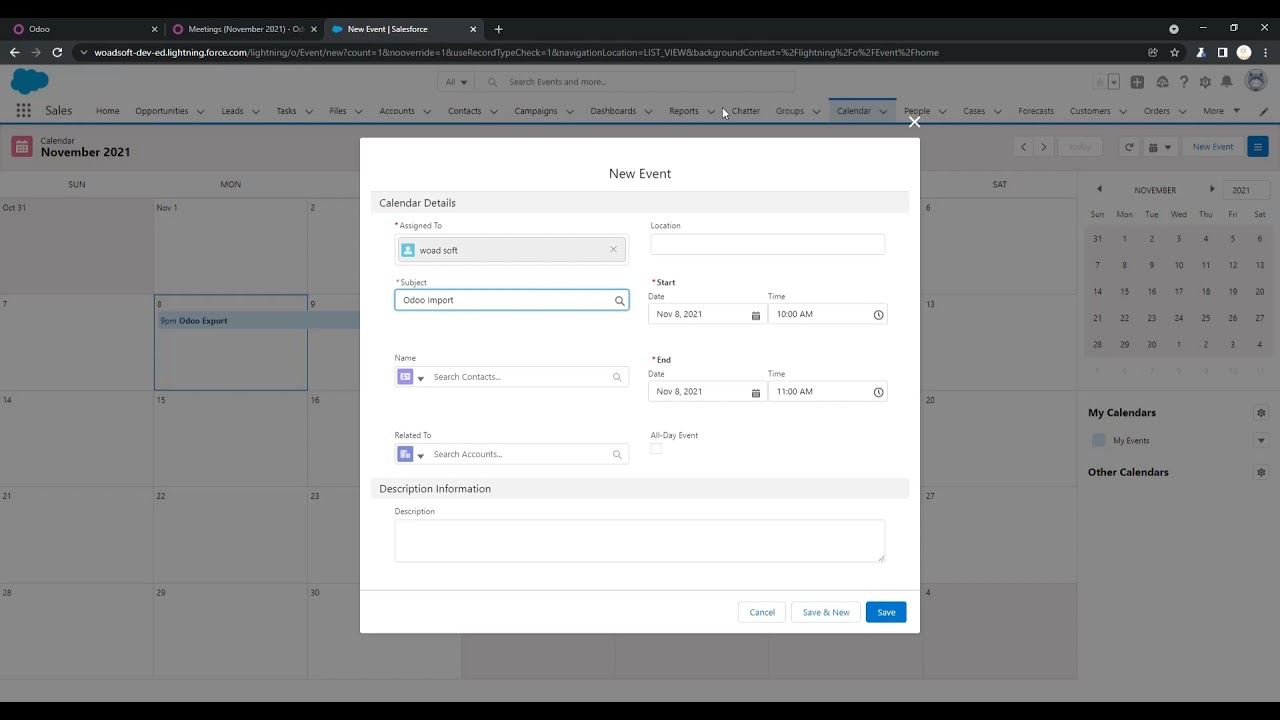Open the Home tab

(108, 111)
